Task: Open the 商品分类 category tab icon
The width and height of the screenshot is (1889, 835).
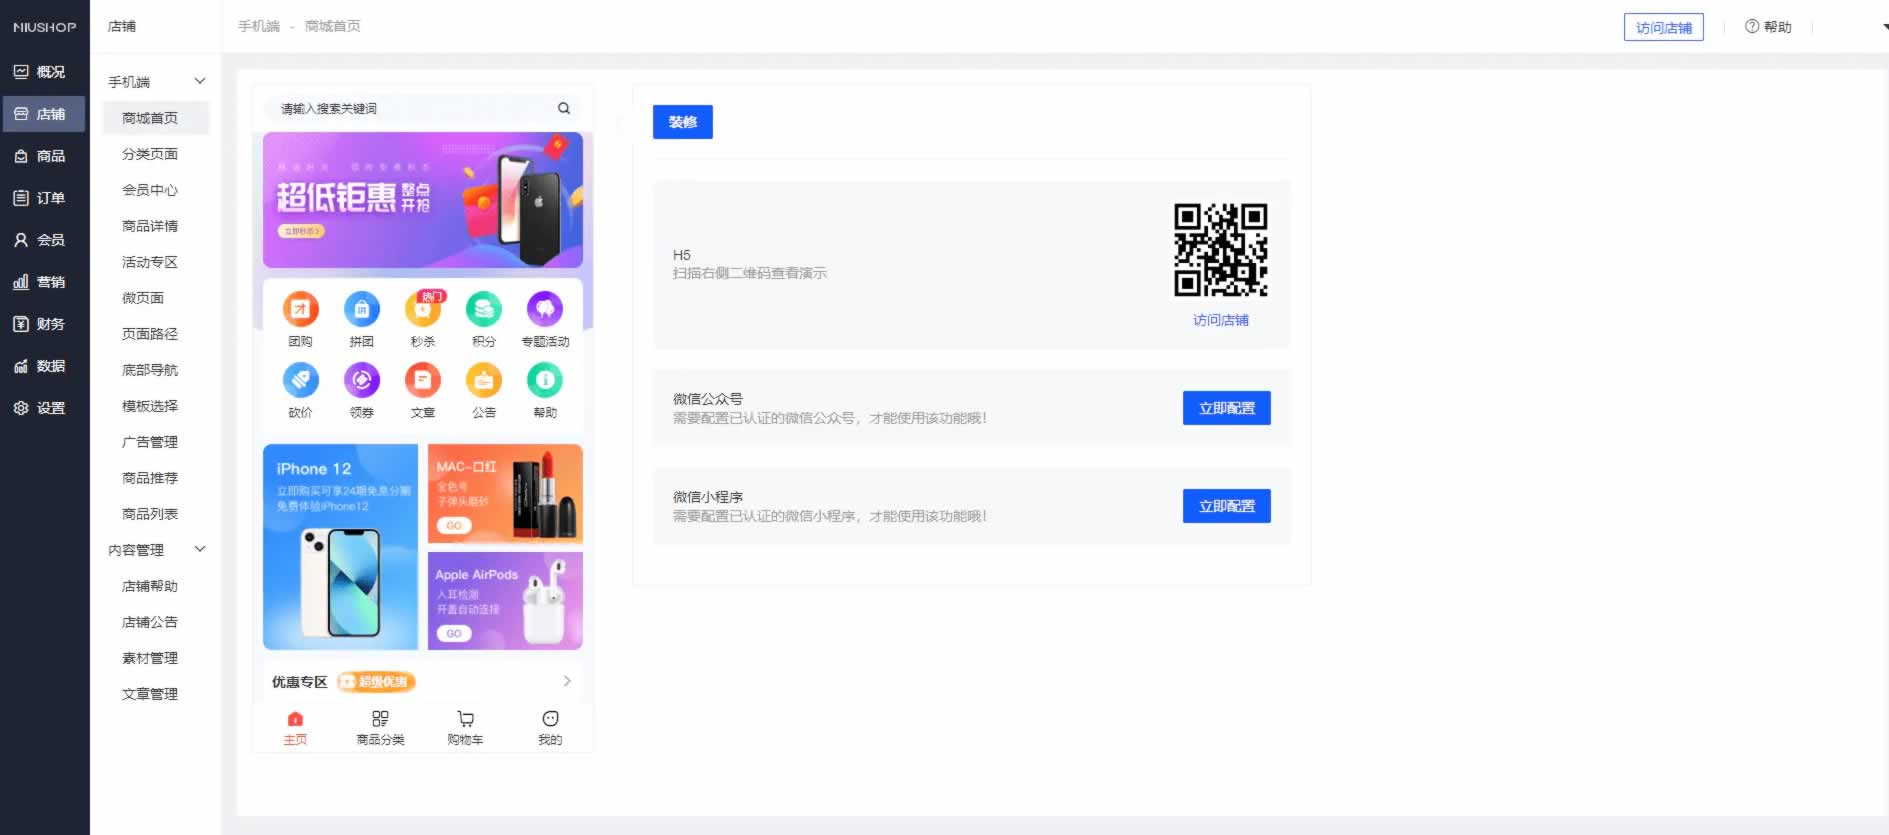Action: [380, 719]
